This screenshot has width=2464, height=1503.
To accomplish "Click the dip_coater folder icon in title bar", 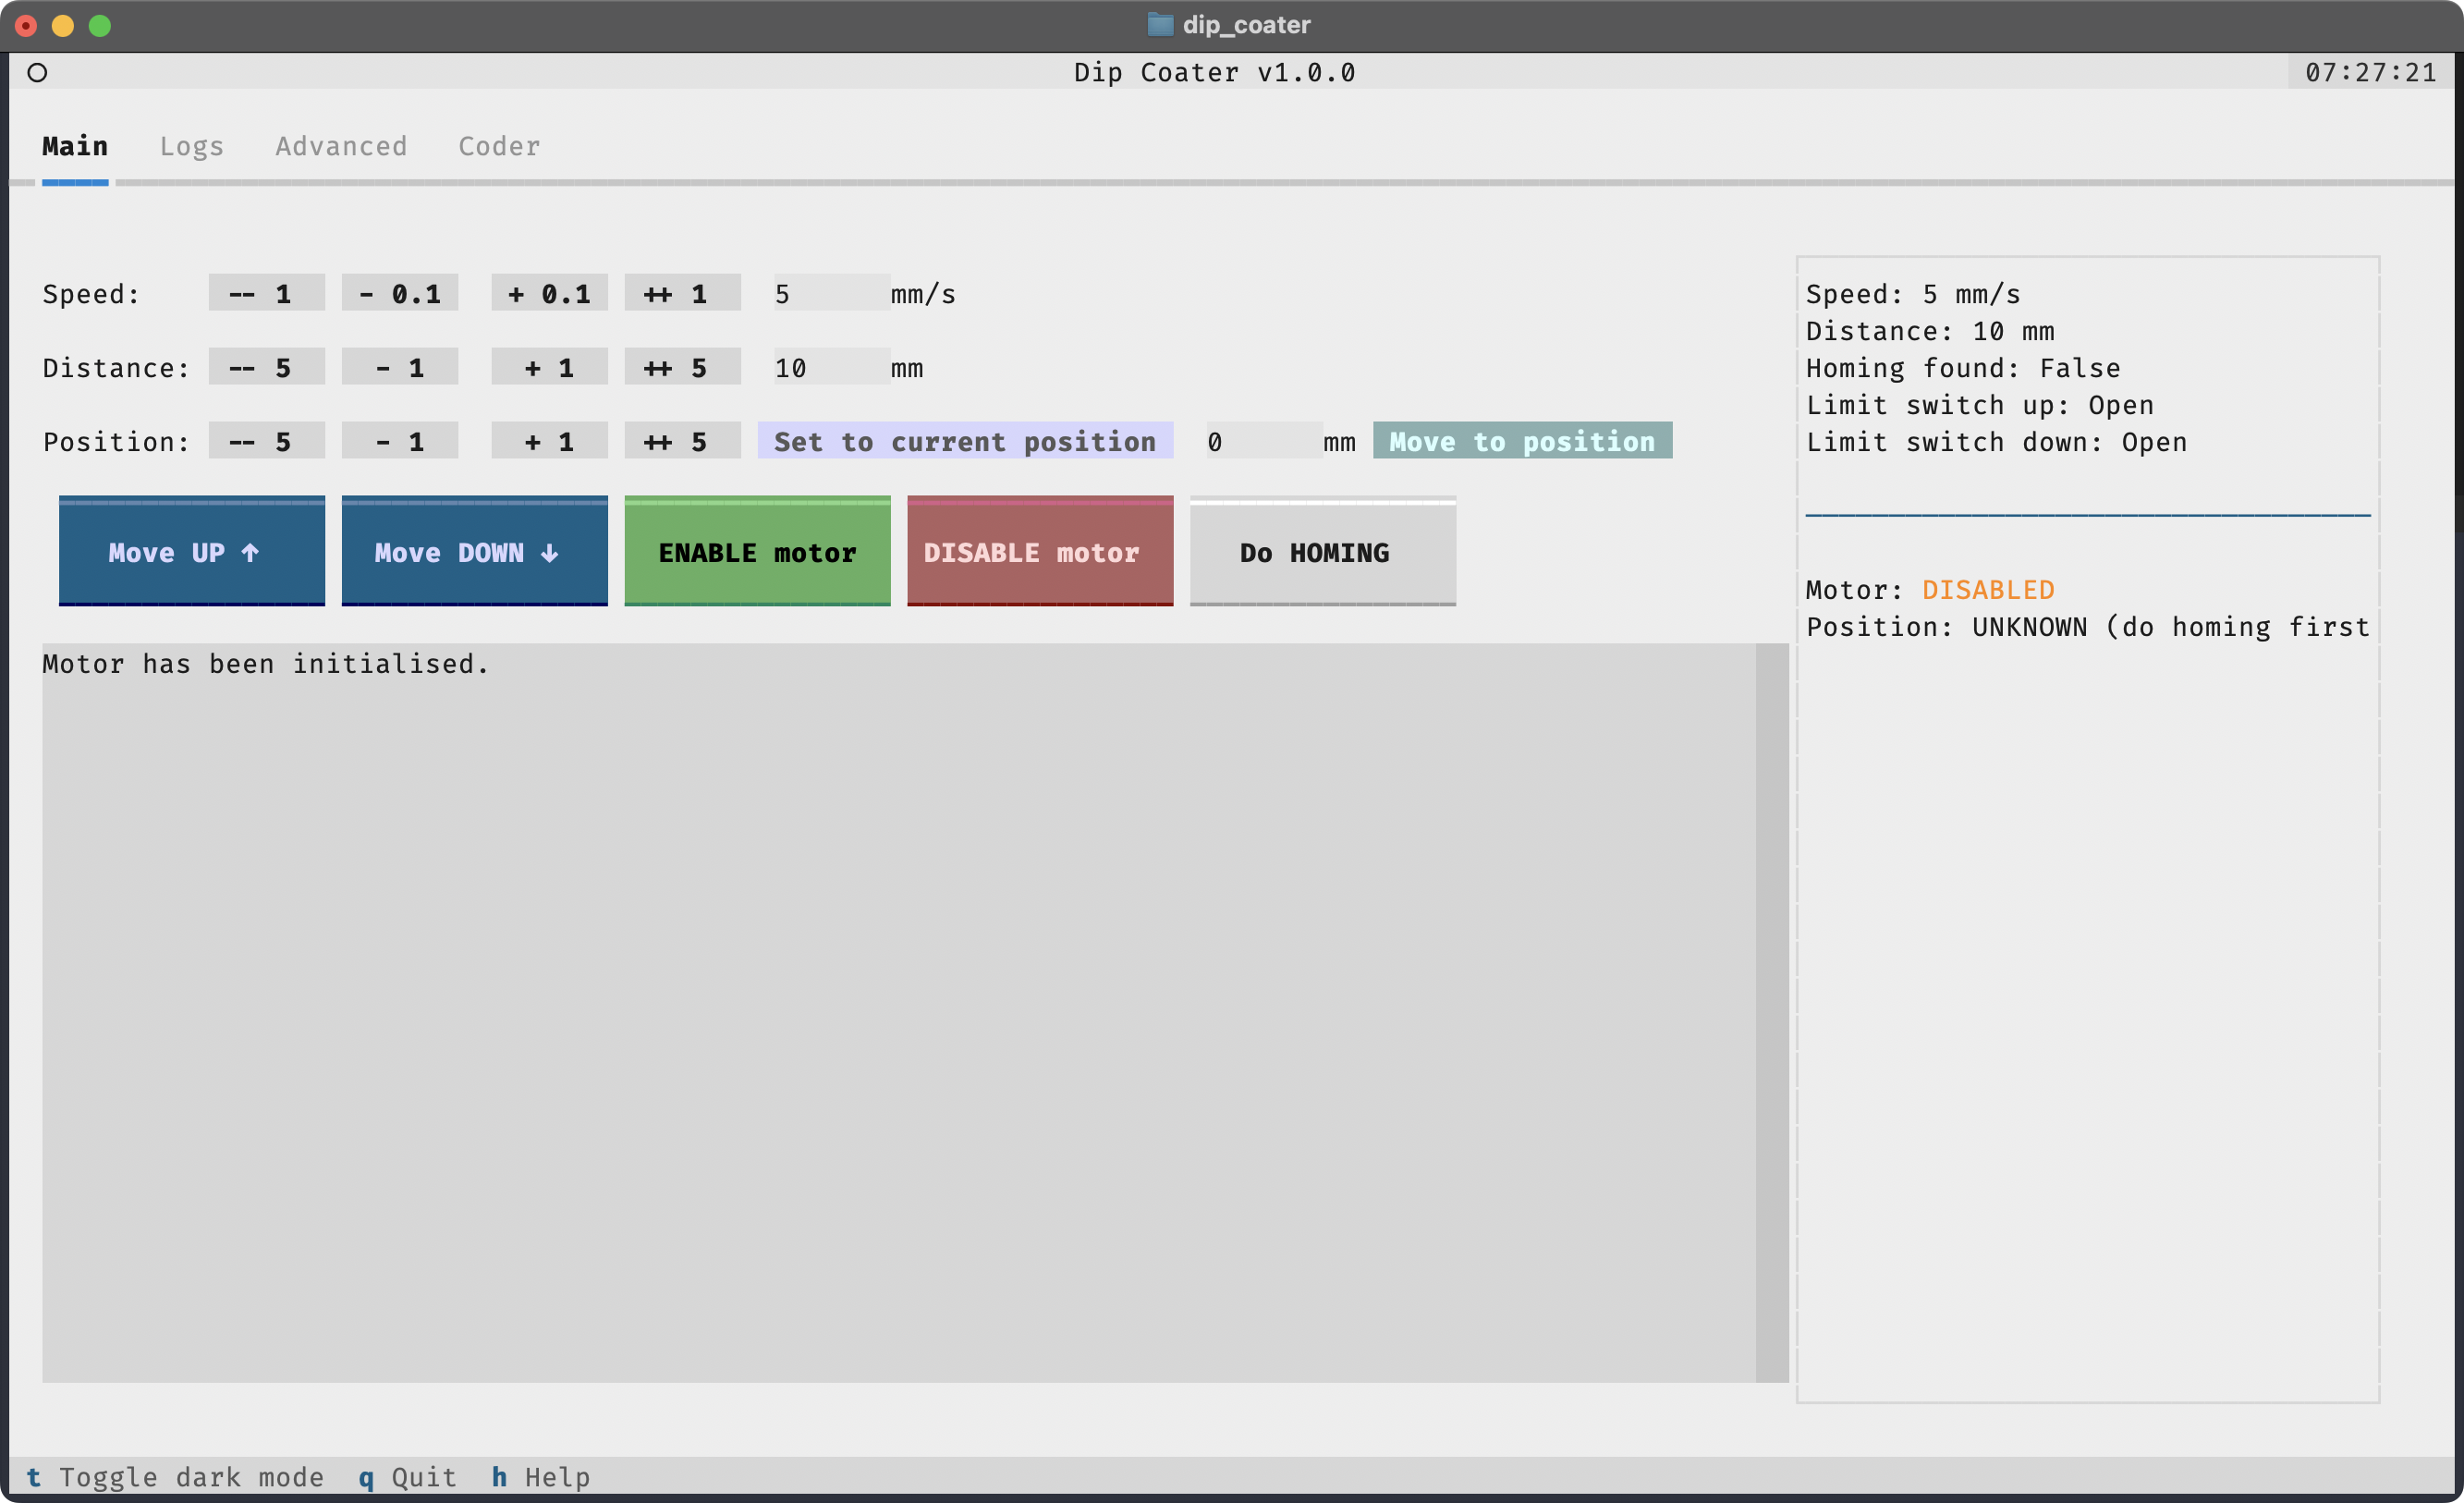I will 1159,24.
